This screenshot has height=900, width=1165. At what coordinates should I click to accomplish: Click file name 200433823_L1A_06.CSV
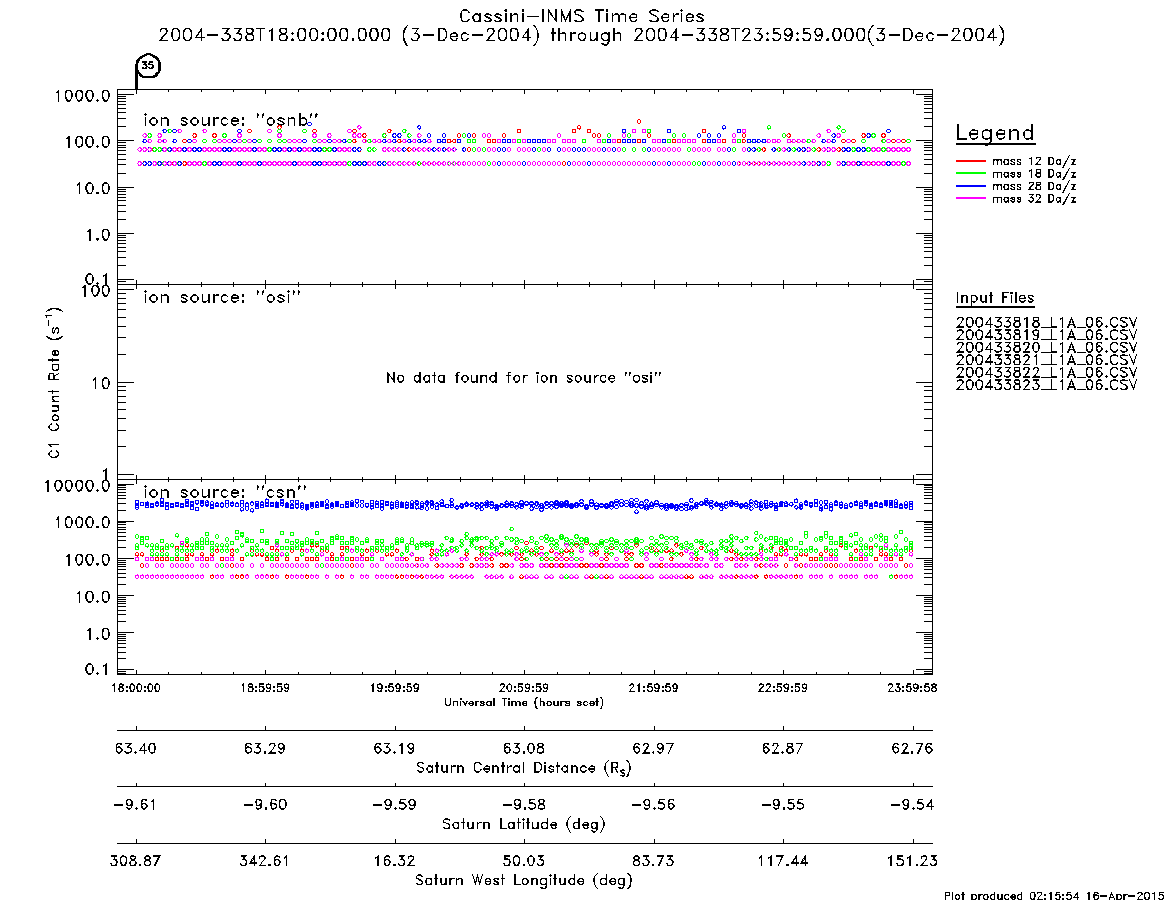tap(1046, 385)
